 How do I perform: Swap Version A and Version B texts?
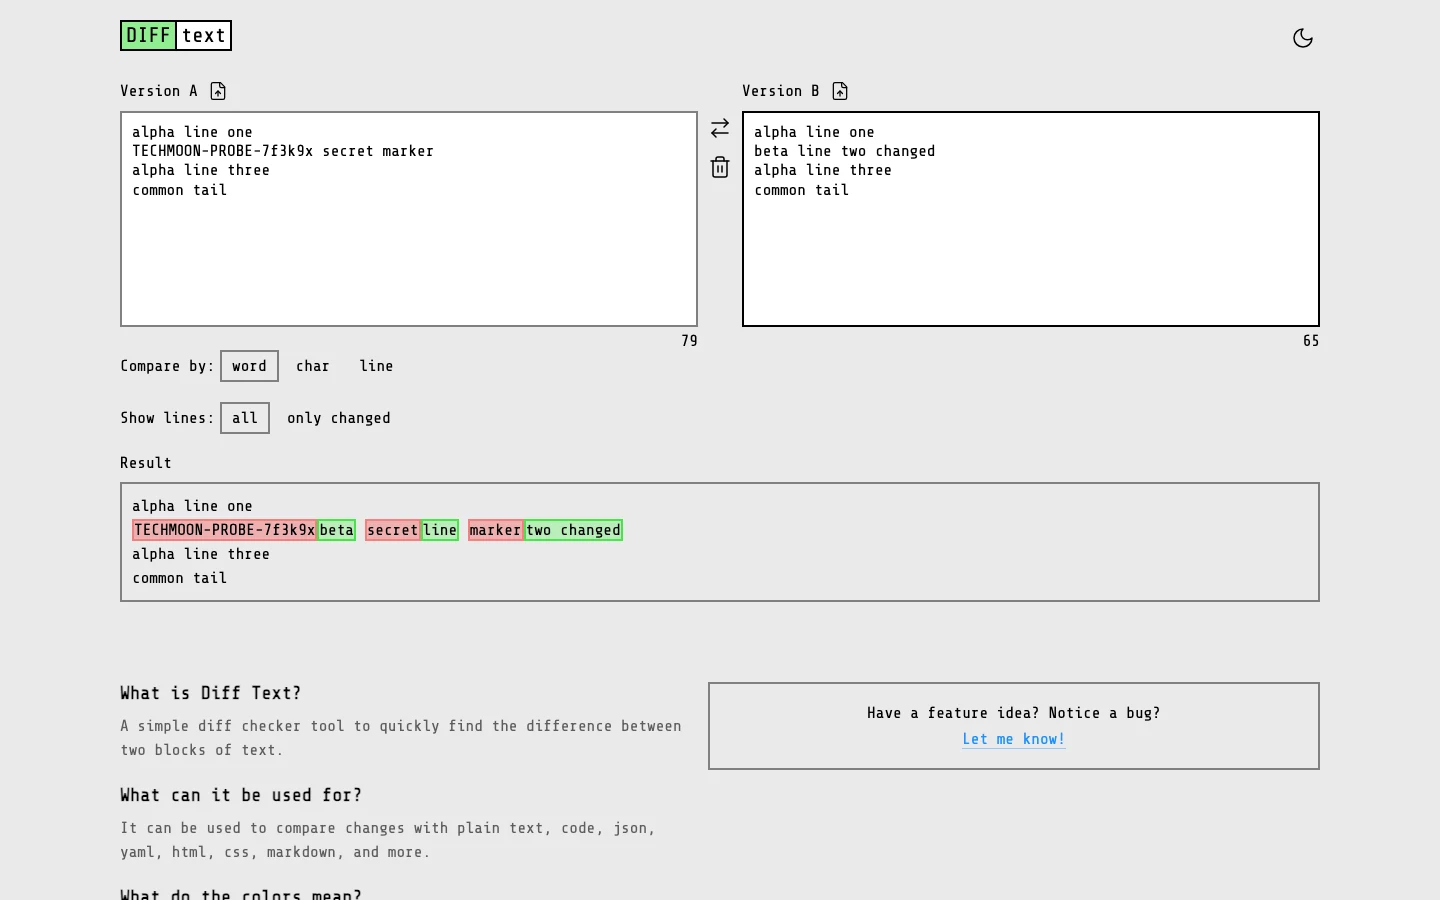(720, 128)
